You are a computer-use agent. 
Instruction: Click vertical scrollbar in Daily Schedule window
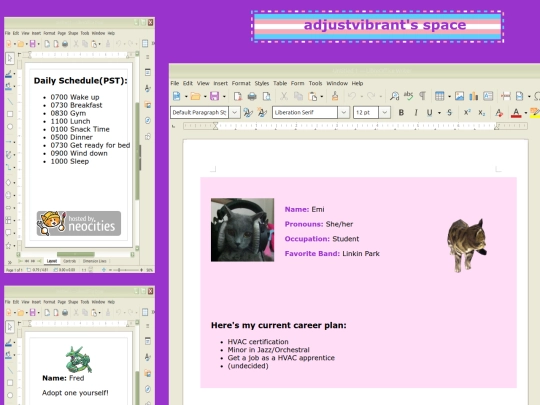[137, 151]
